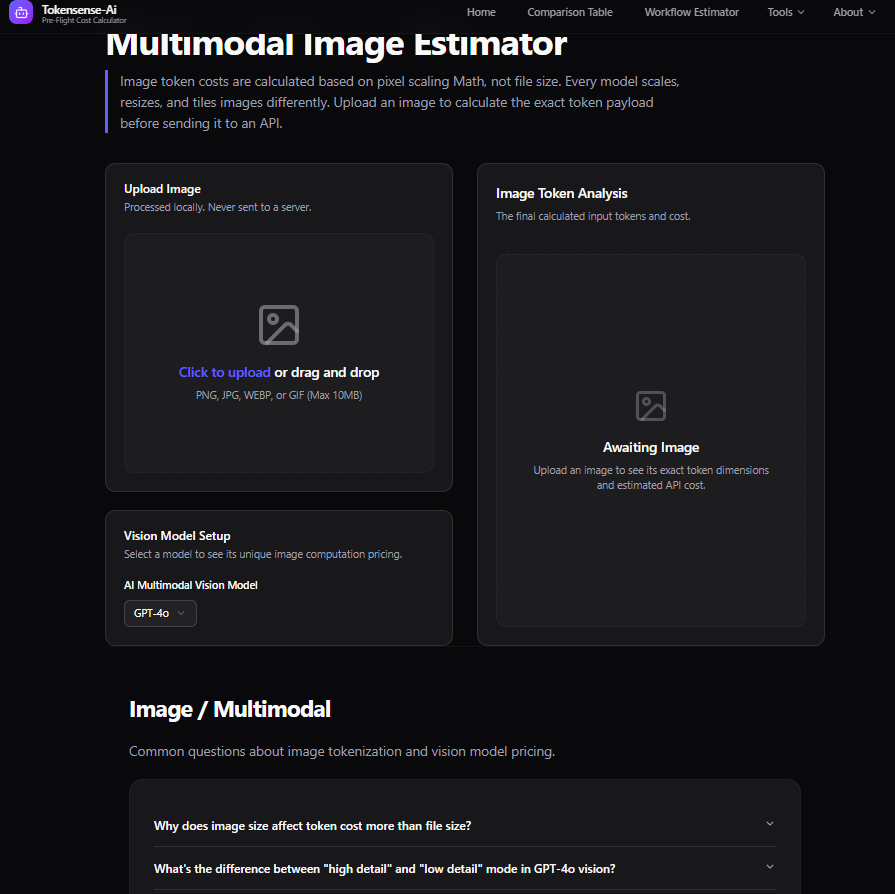This screenshot has width=895, height=894.
Task: Click the chevron on high detail FAQ row
Action: coord(769,867)
